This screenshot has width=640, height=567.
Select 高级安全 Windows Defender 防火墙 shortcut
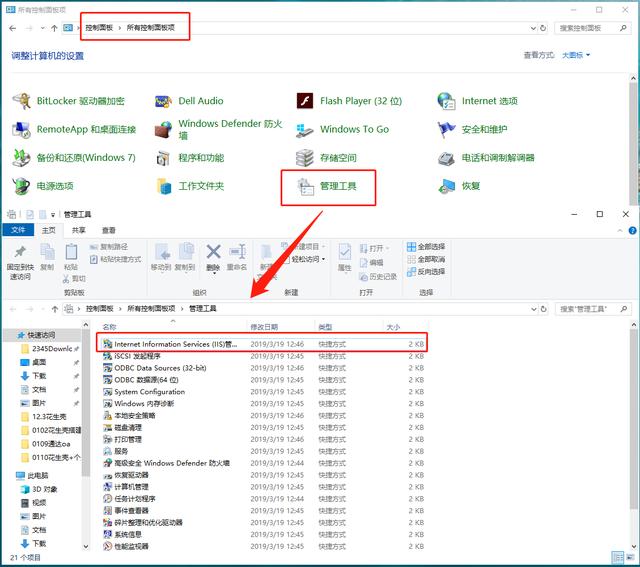click(x=262, y=463)
